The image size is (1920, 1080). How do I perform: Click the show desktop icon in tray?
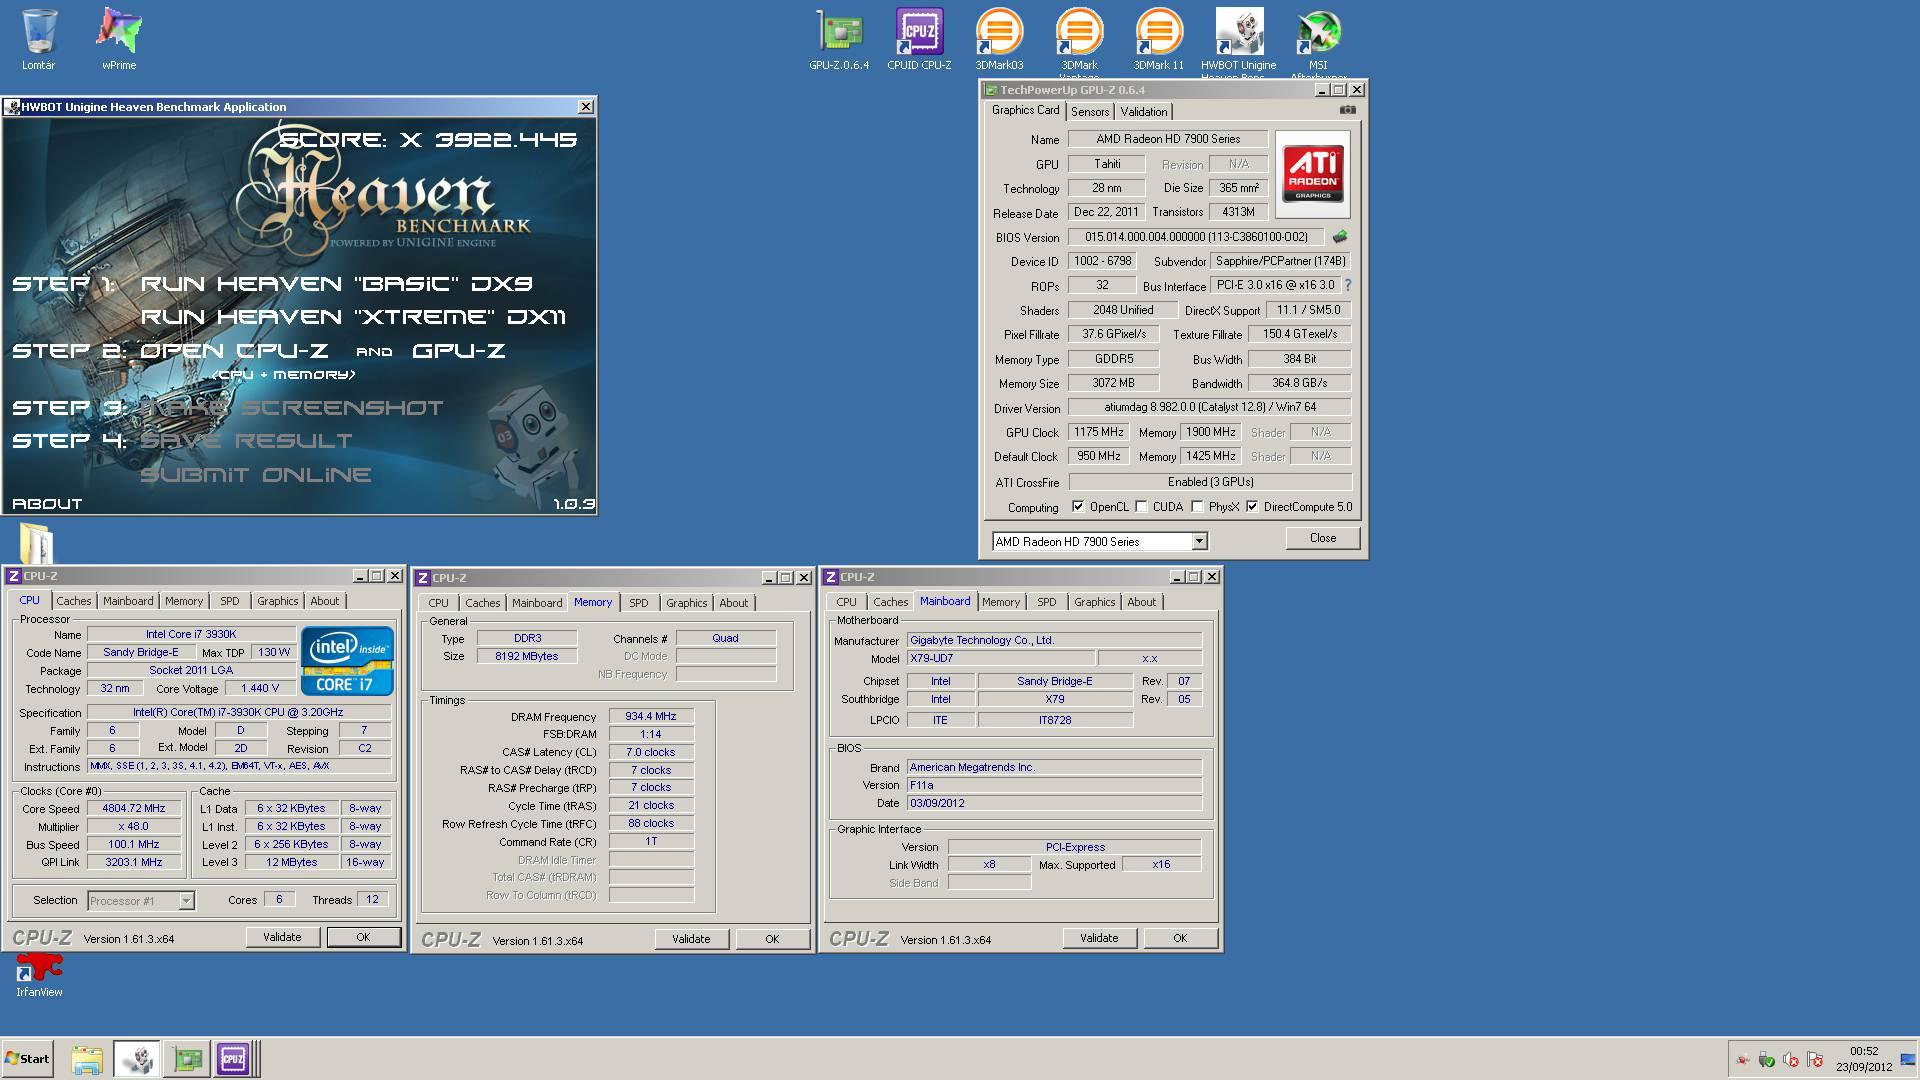click(1908, 1060)
